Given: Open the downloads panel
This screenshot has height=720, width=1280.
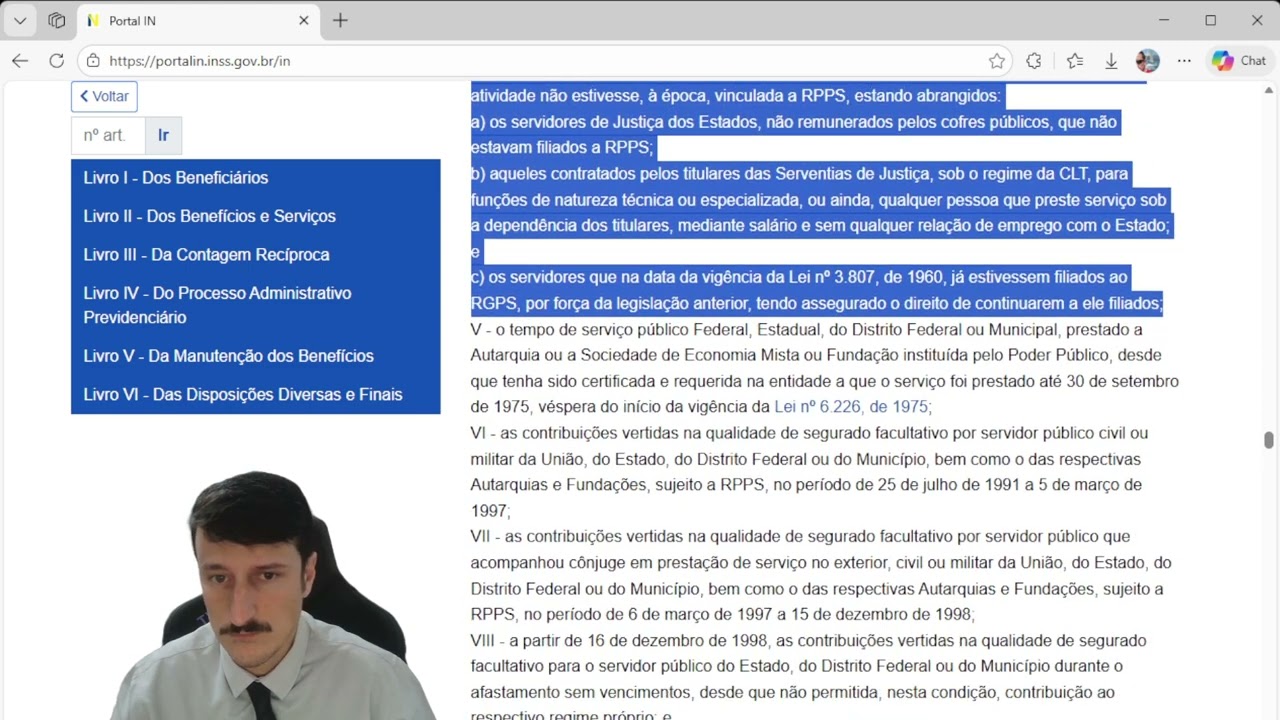Looking at the screenshot, I should 1111,61.
